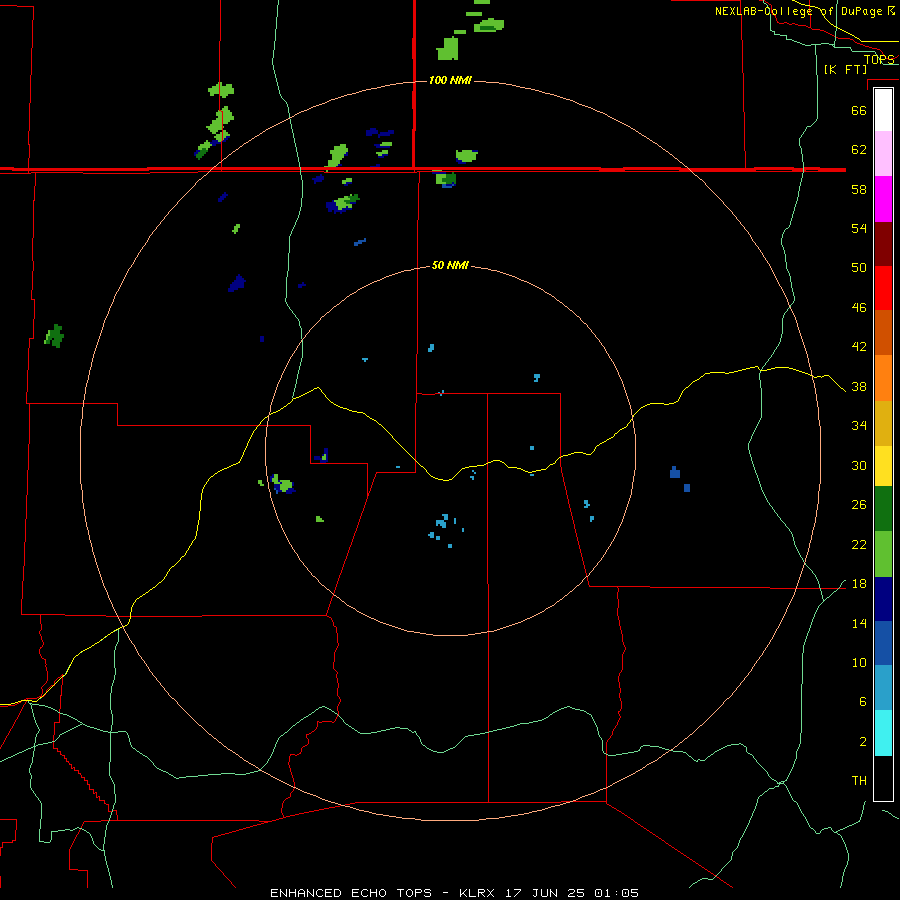Click the '18' legend value
This screenshot has height=900, width=900.
(859, 584)
